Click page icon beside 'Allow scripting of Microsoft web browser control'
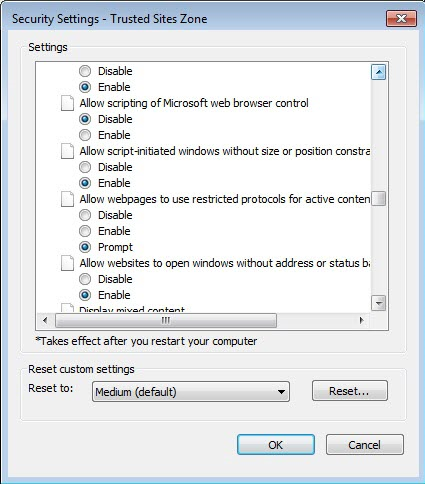 point(67,103)
